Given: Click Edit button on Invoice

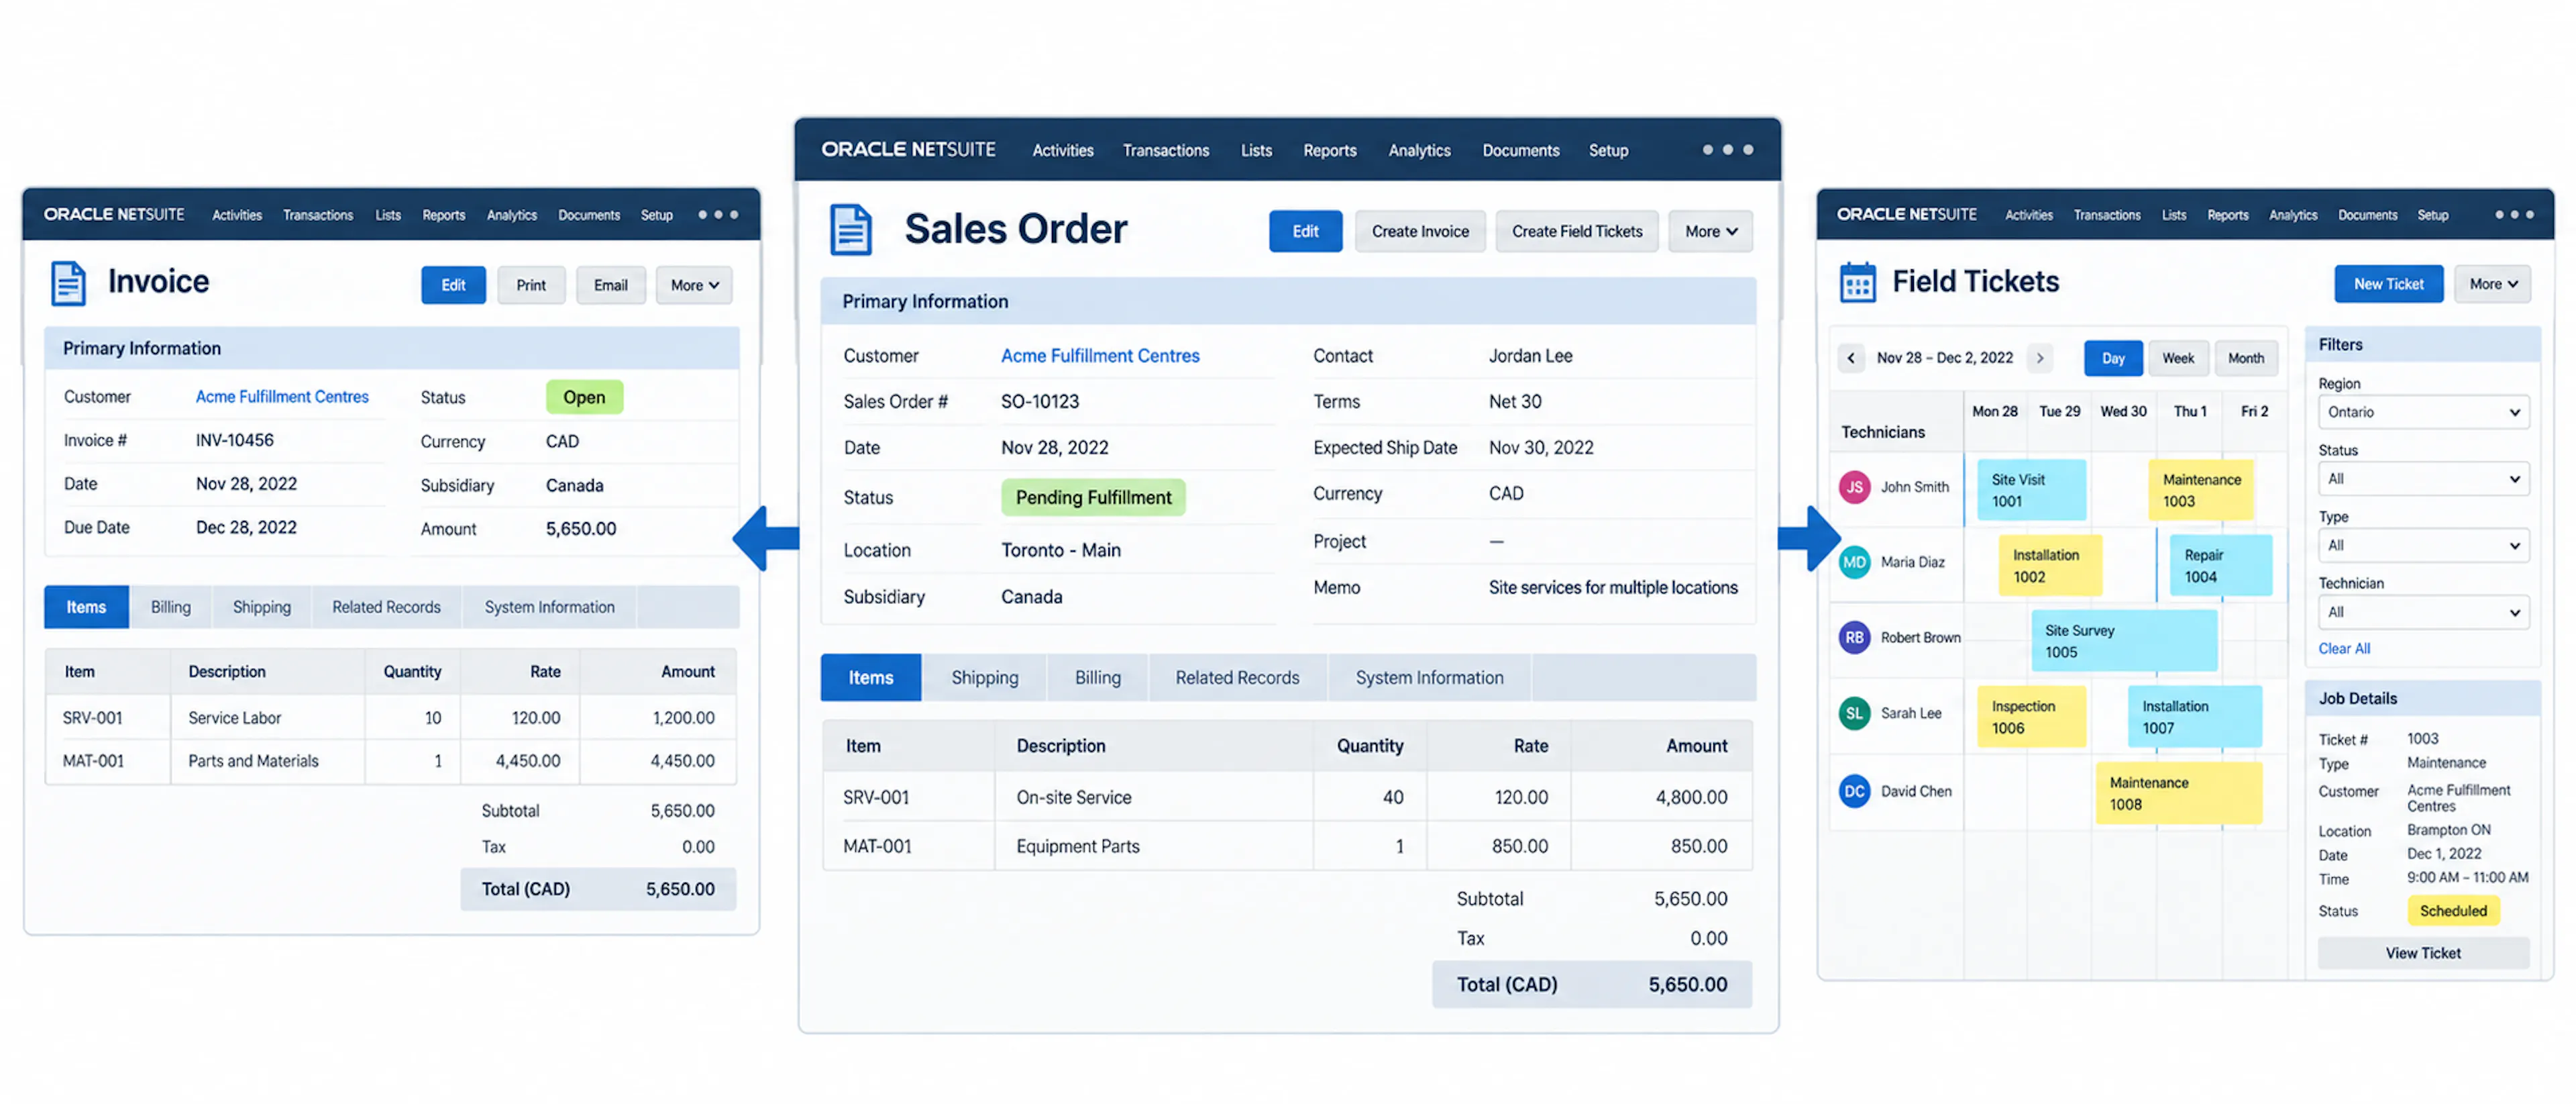Looking at the screenshot, I should pos(453,285).
